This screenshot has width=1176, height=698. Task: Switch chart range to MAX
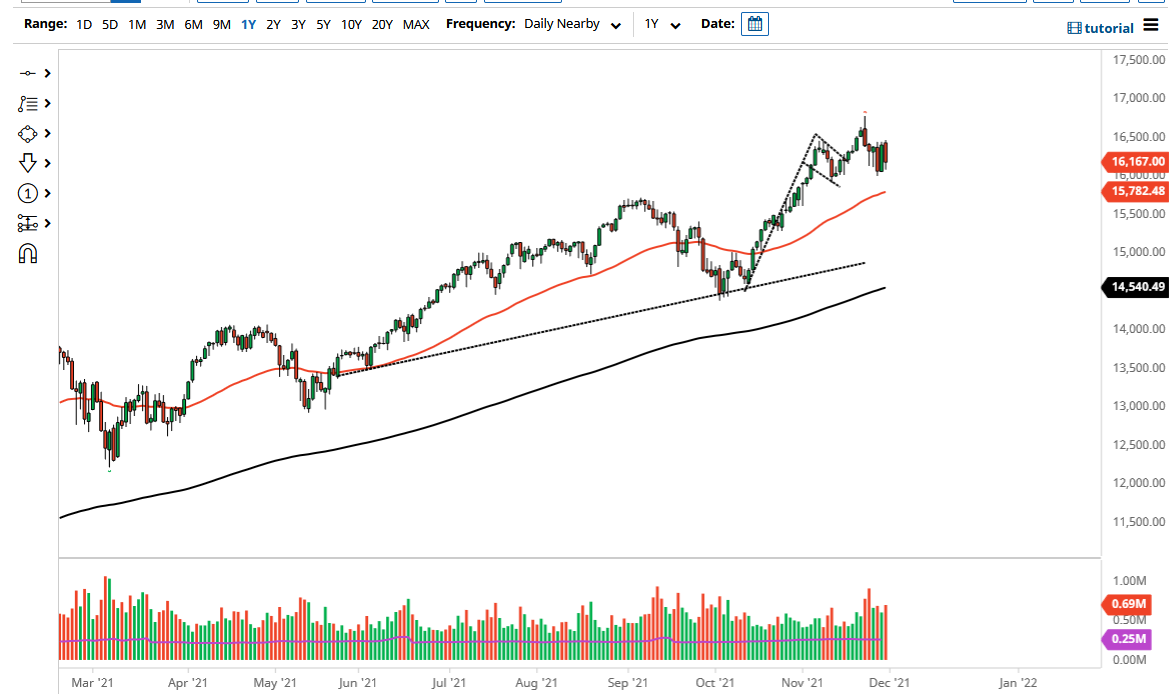point(417,24)
